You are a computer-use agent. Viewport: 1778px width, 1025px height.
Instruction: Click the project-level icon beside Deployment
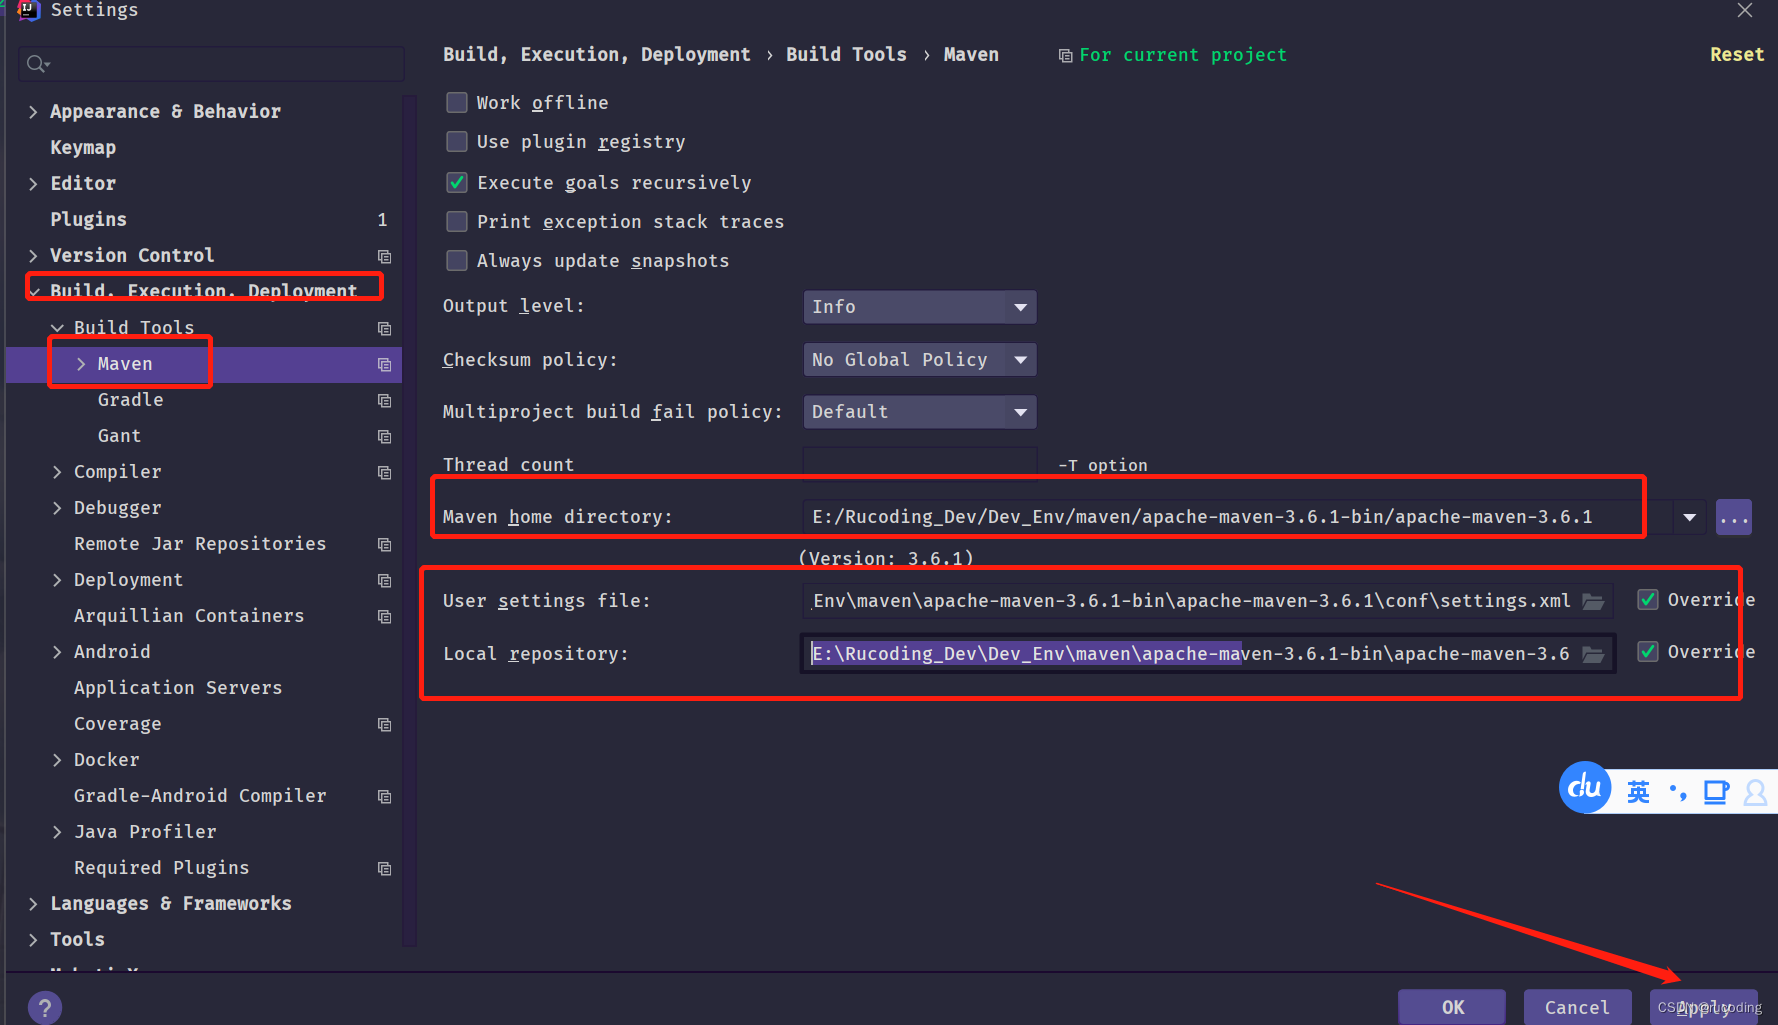pyautogui.click(x=384, y=580)
